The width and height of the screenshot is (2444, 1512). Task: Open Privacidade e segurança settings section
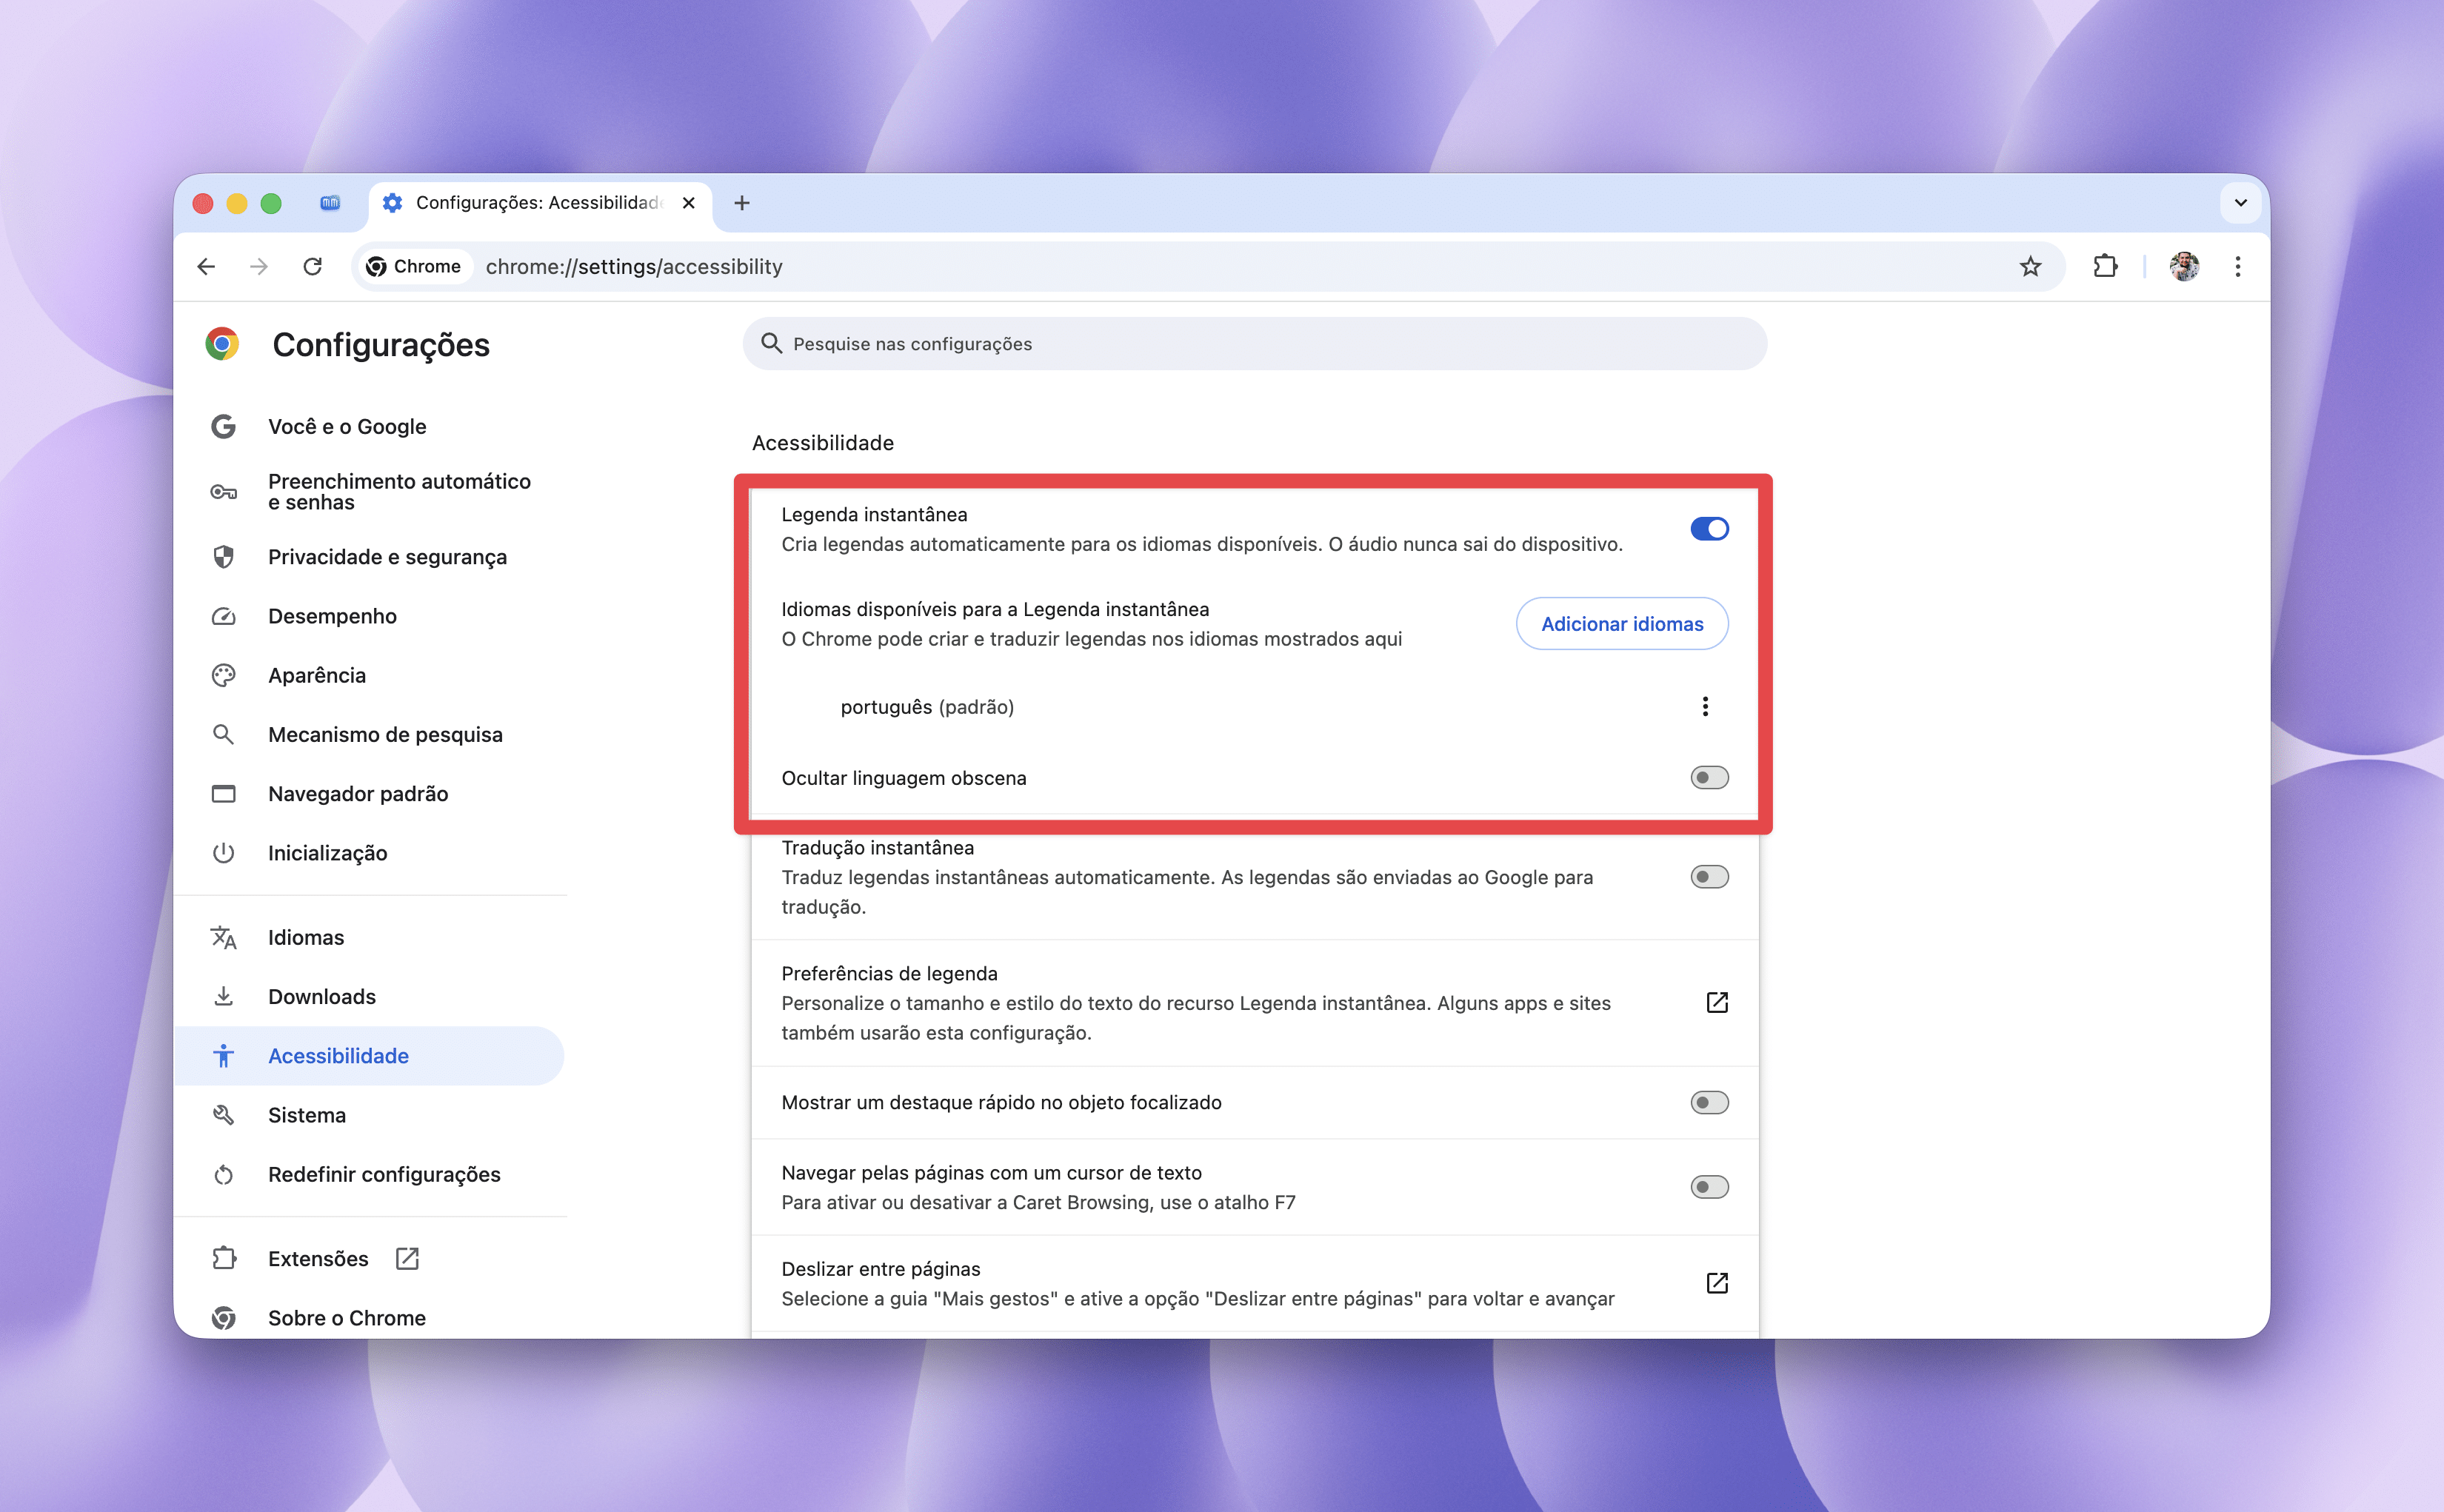[387, 557]
